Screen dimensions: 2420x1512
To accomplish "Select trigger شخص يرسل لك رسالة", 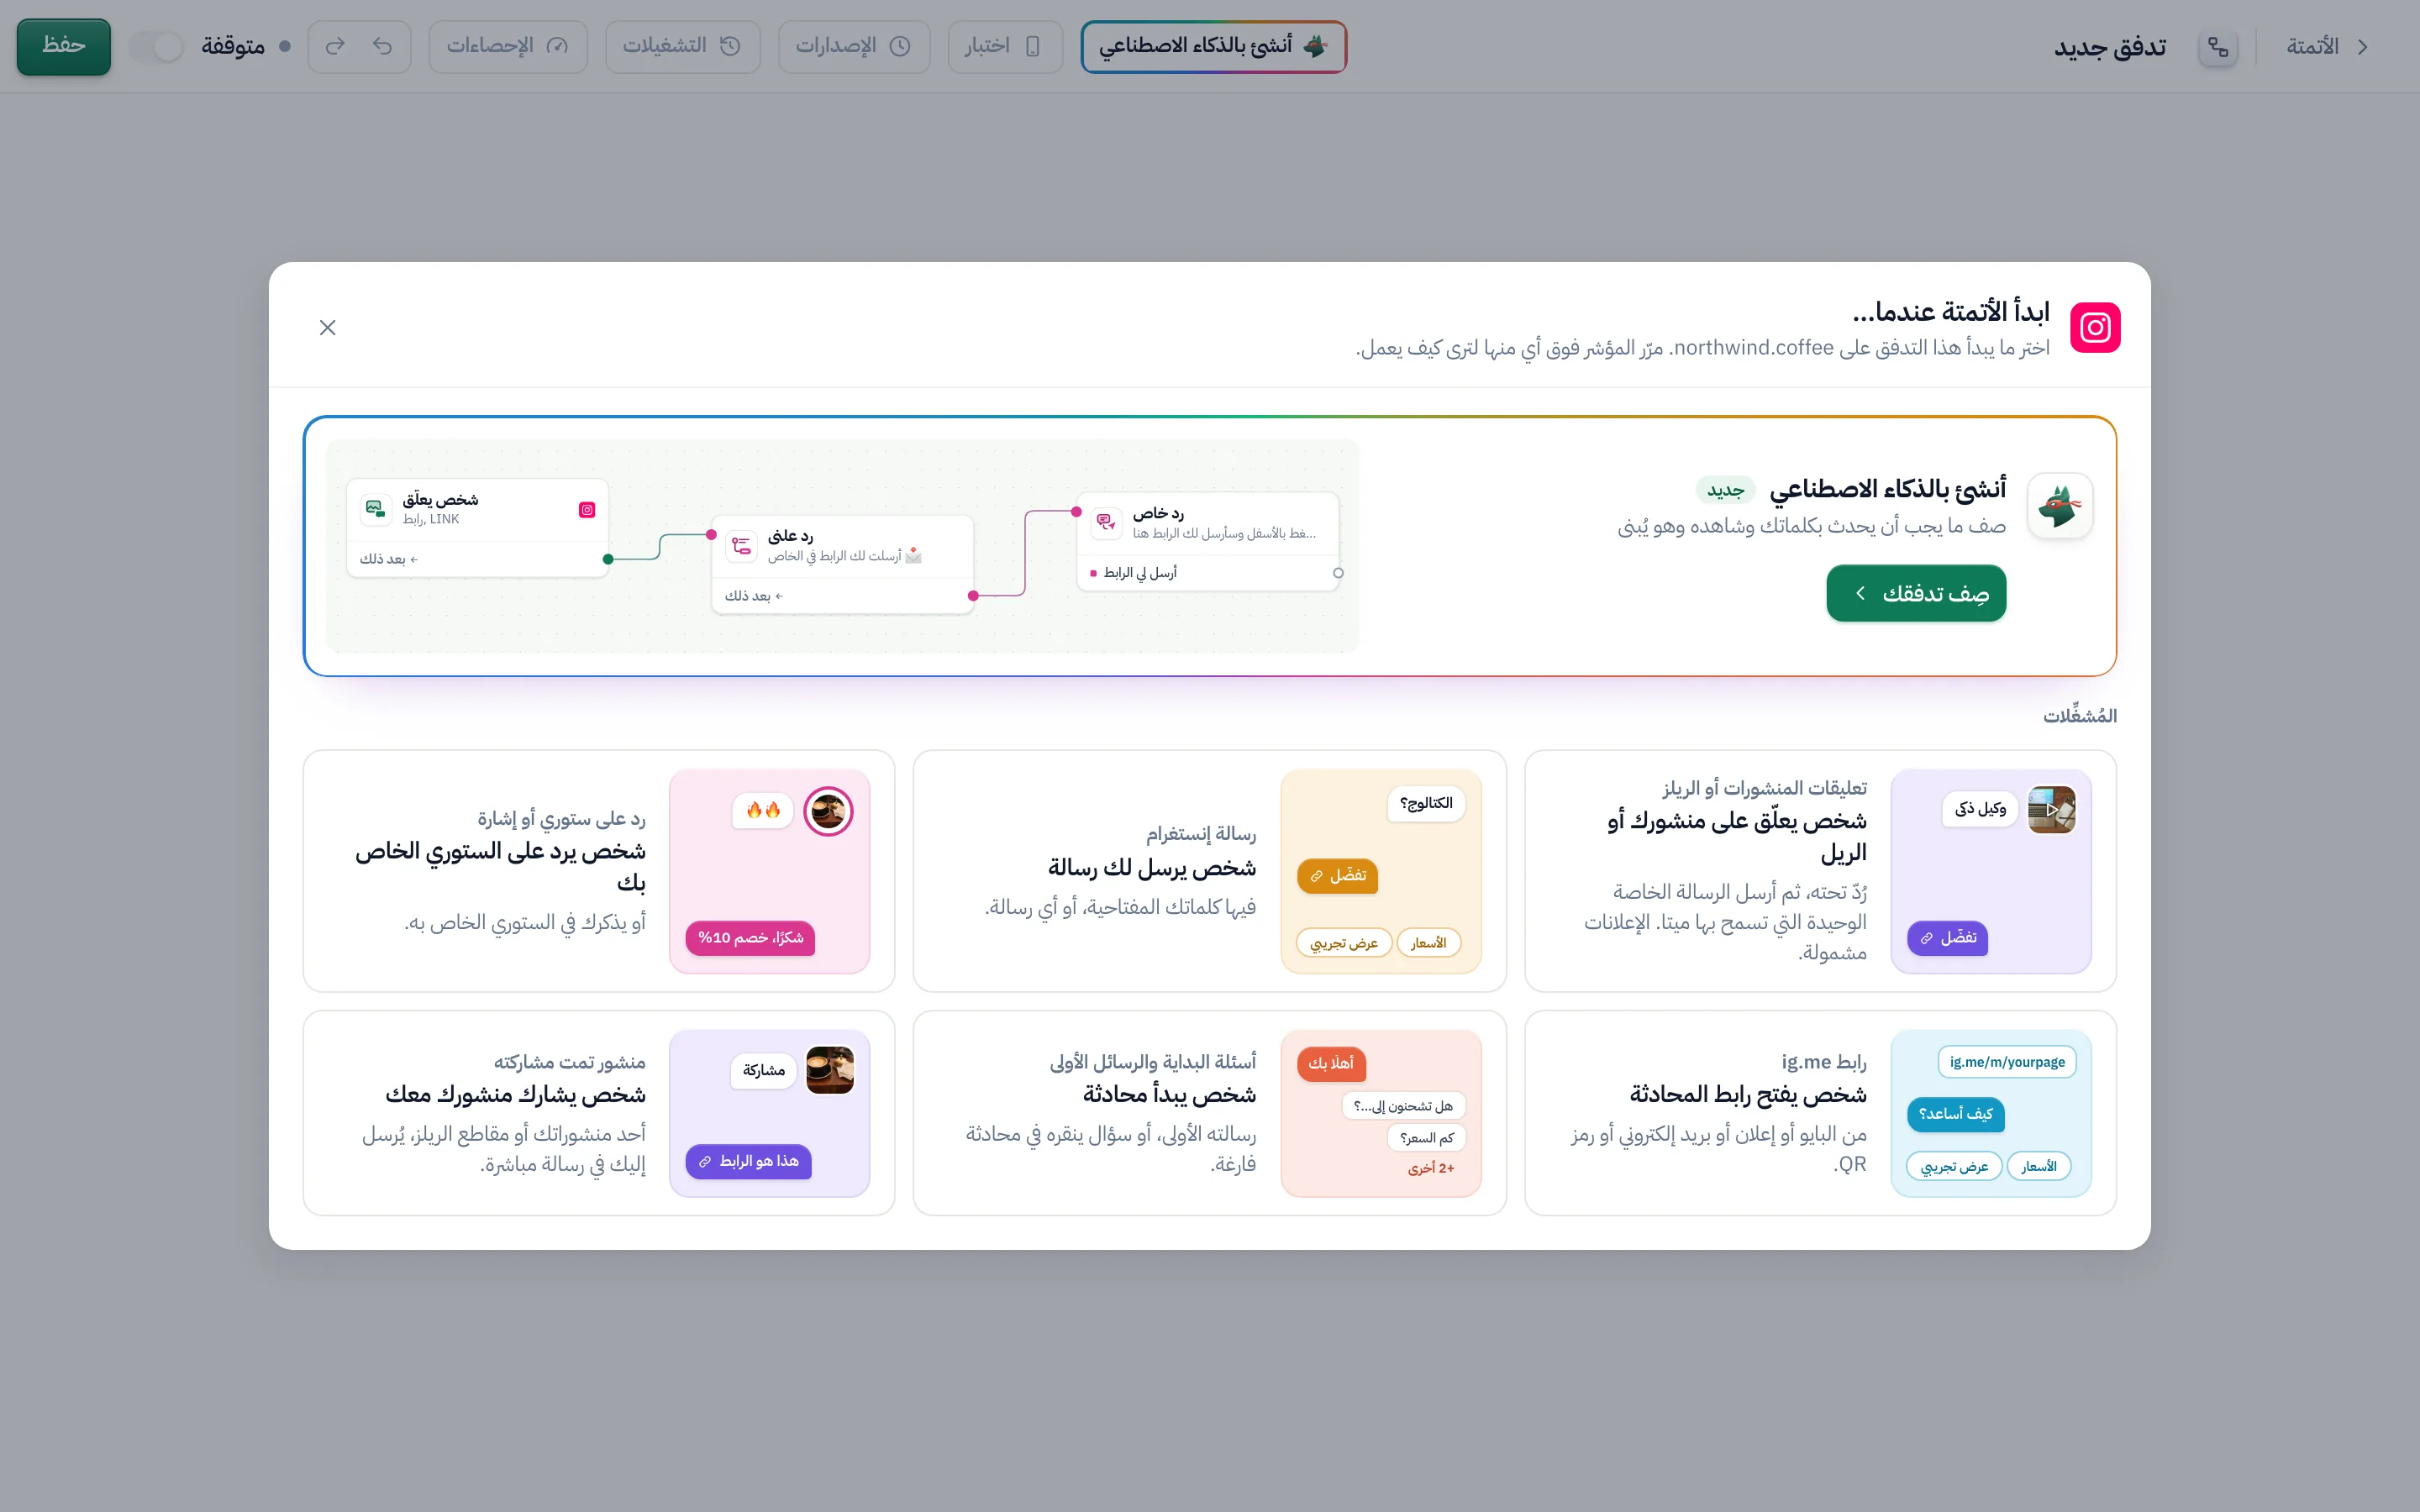I will click(1209, 870).
